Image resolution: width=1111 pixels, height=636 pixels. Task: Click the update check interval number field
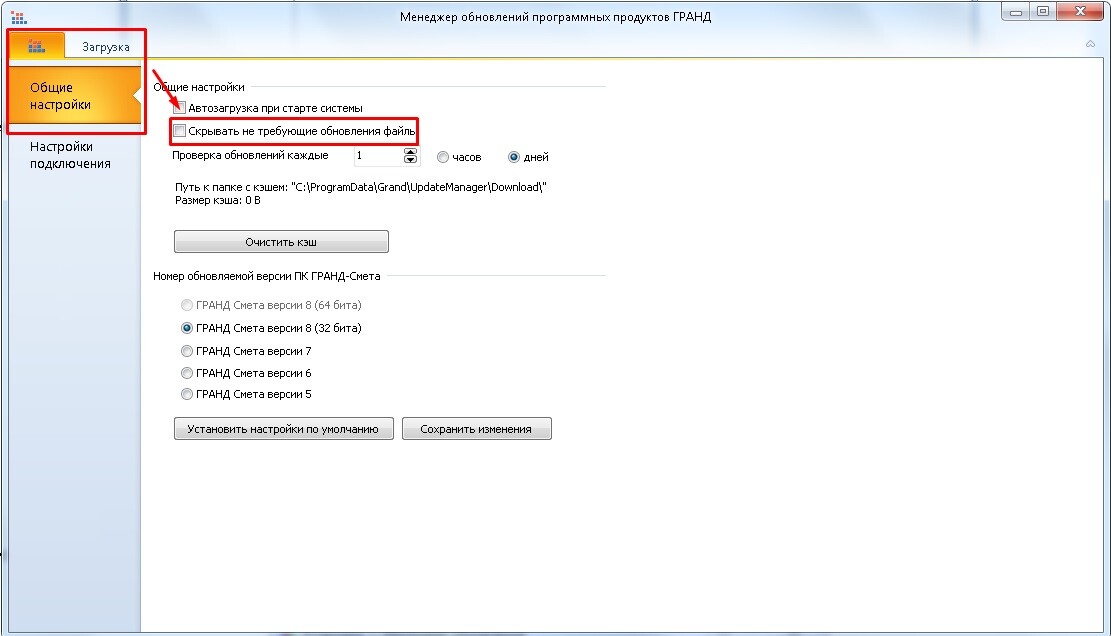click(378, 156)
